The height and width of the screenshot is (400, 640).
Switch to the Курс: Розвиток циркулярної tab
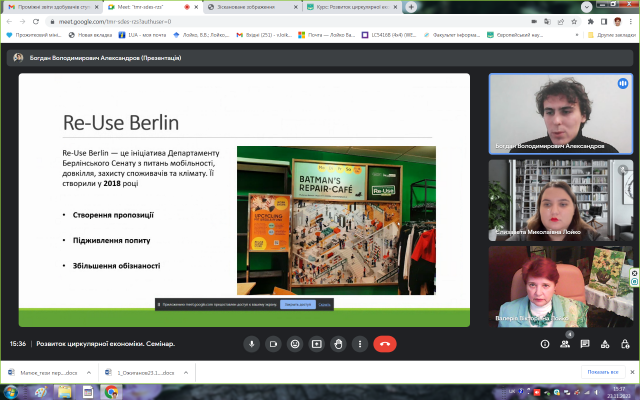click(x=352, y=6)
